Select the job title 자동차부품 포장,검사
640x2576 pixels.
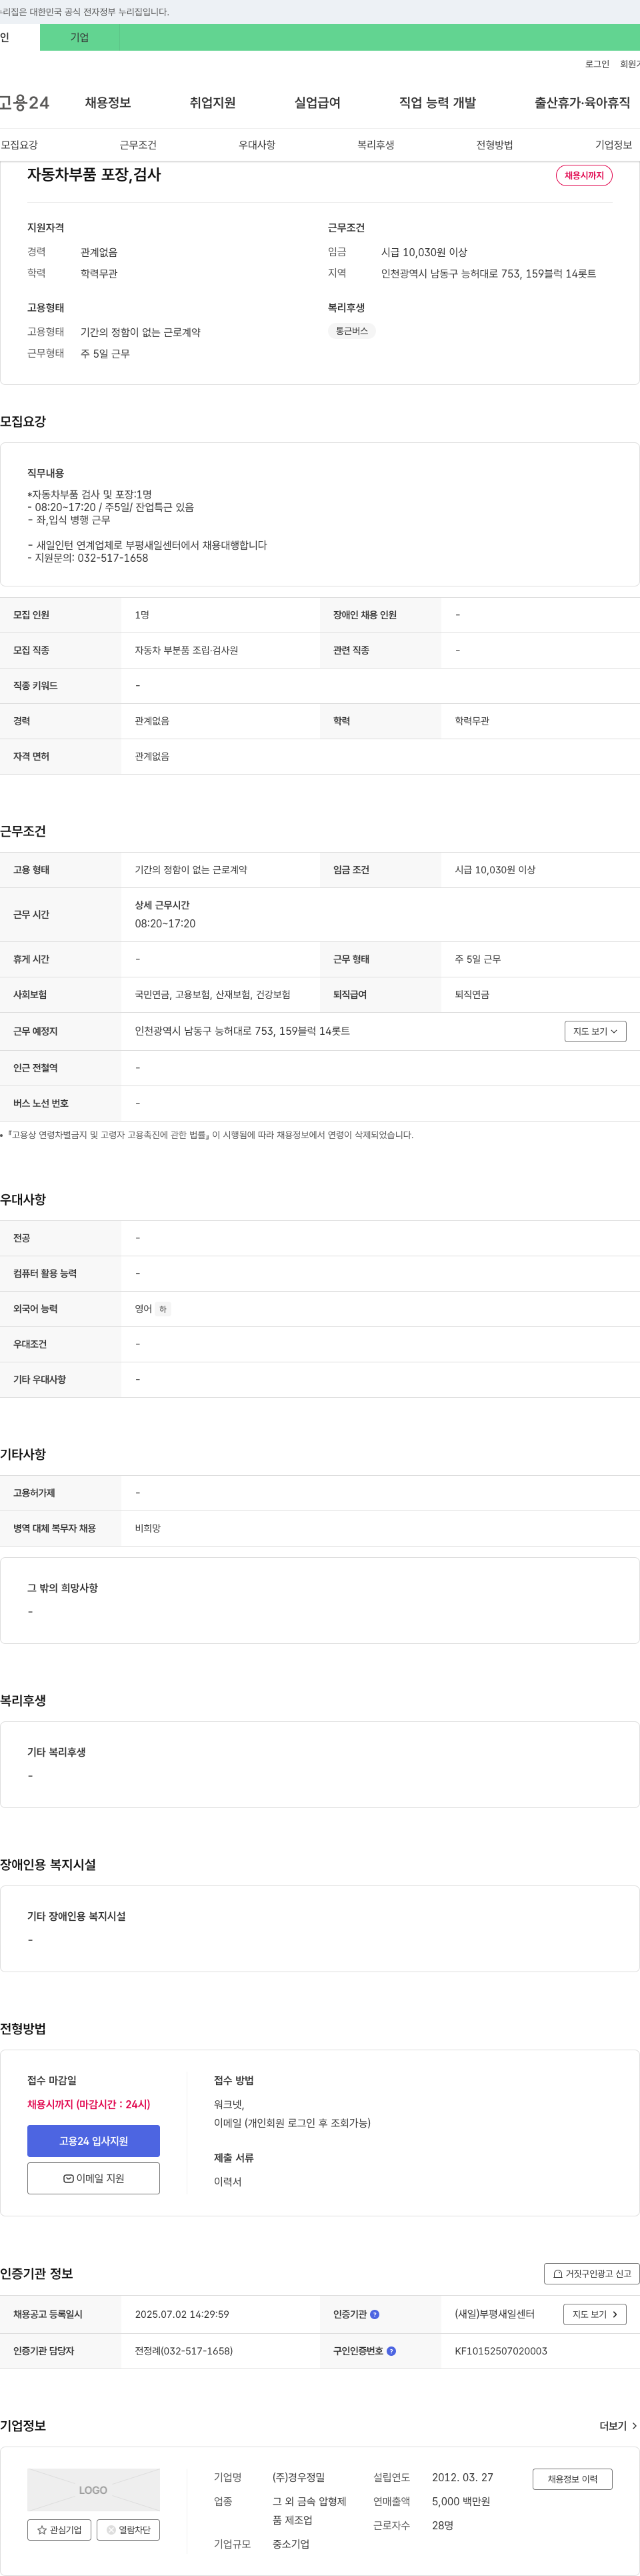[x=94, y=175]
